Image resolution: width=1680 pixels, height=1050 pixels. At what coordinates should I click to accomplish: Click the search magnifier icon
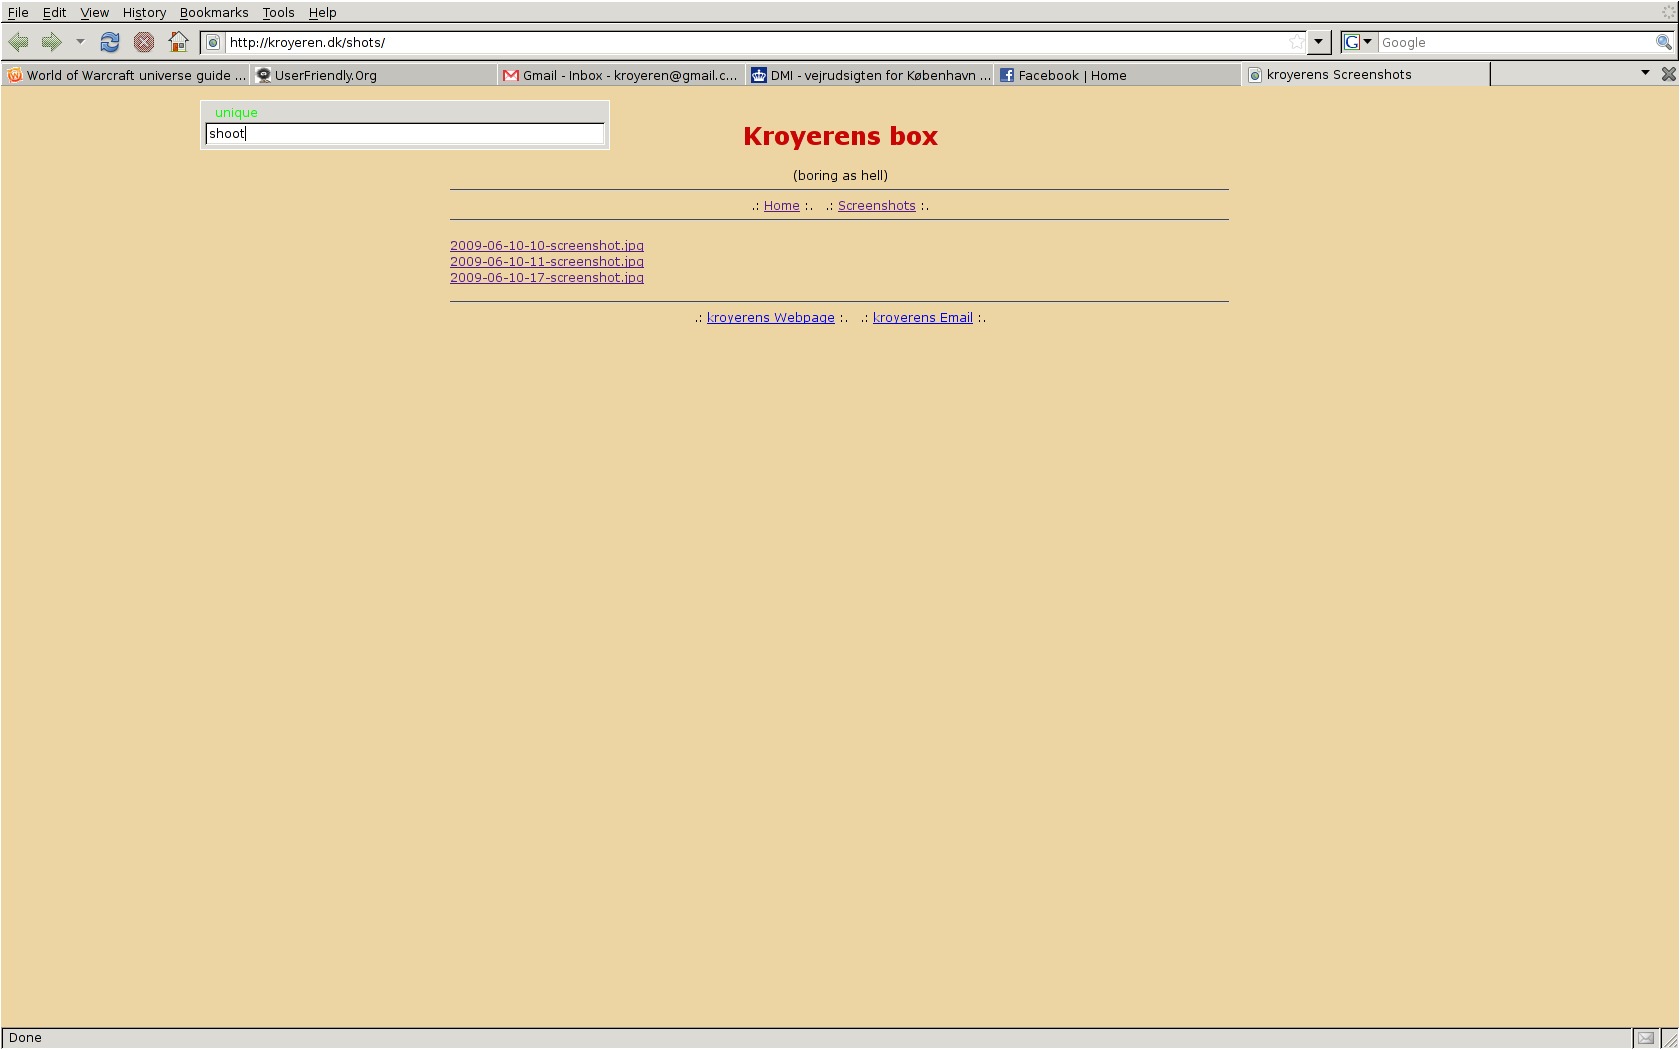(1663, 42)
